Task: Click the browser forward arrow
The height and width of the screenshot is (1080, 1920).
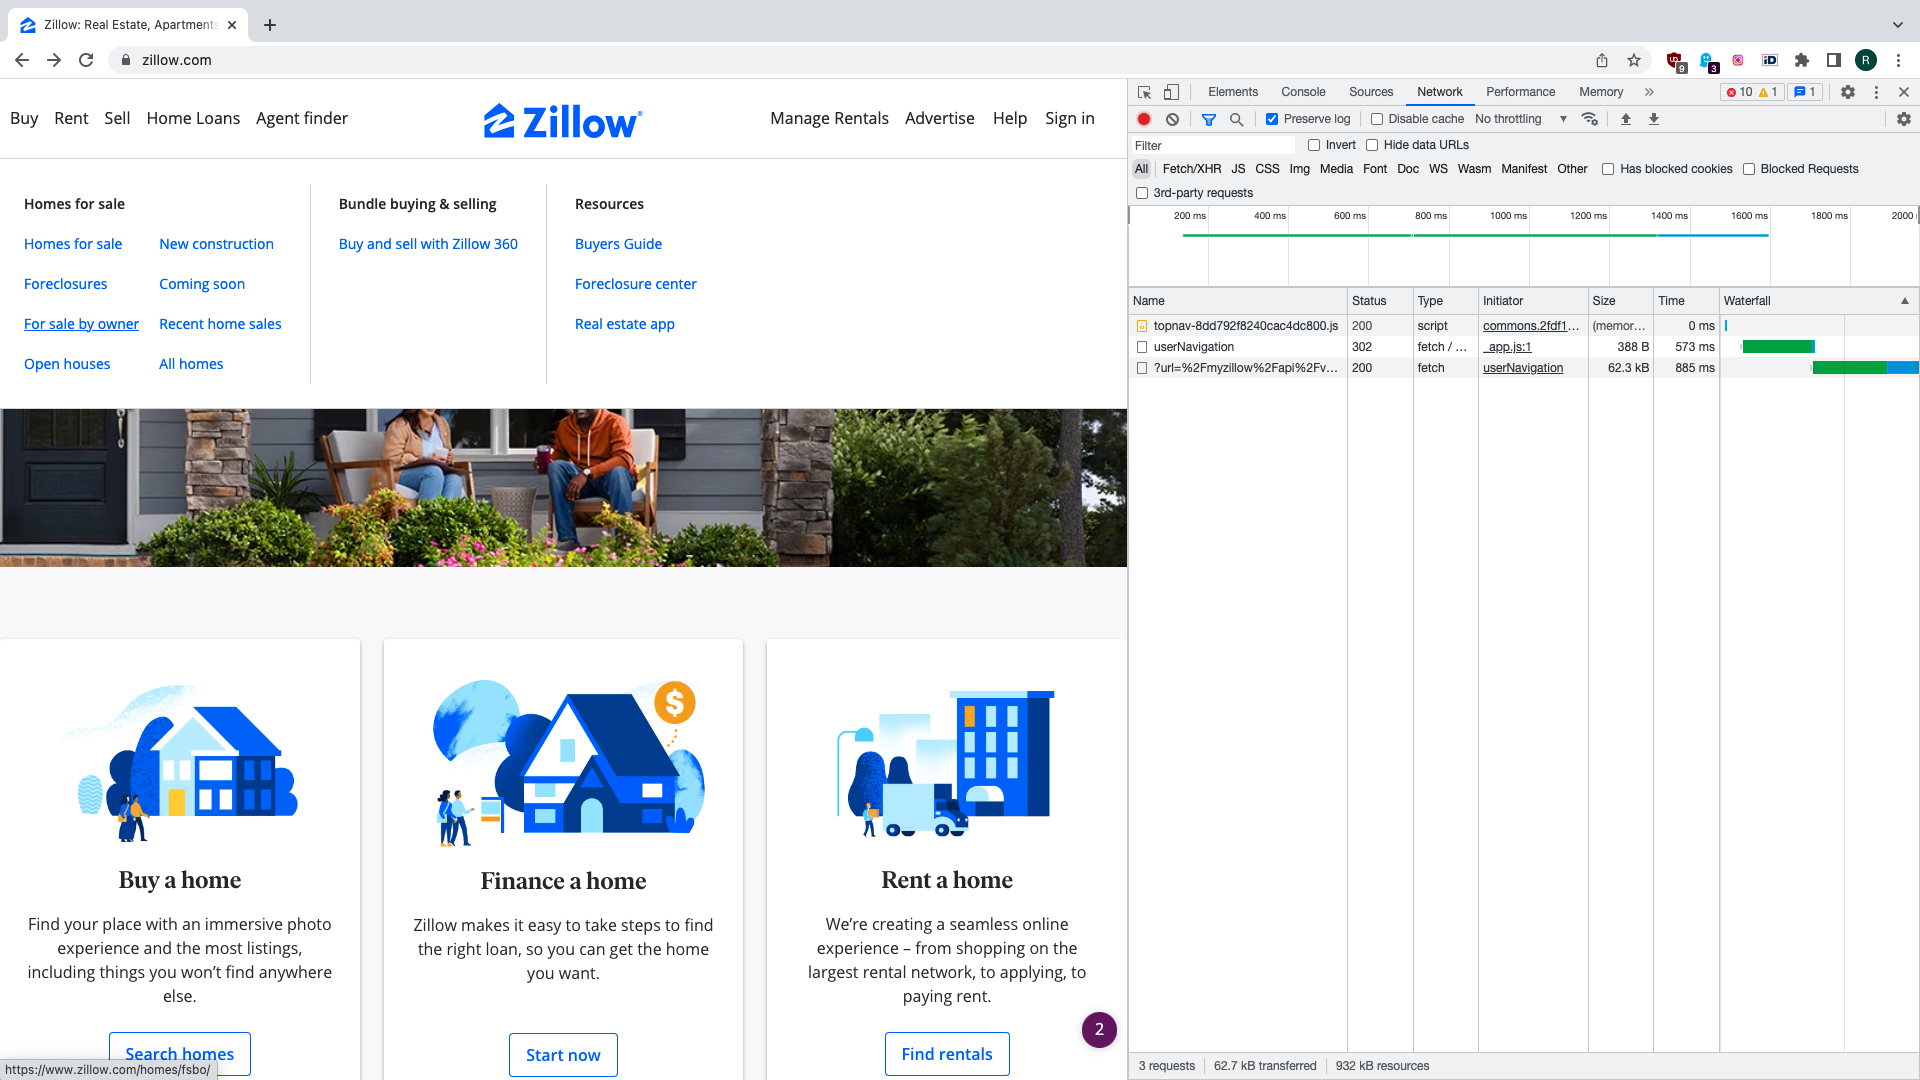Action: tap(54, 60)
